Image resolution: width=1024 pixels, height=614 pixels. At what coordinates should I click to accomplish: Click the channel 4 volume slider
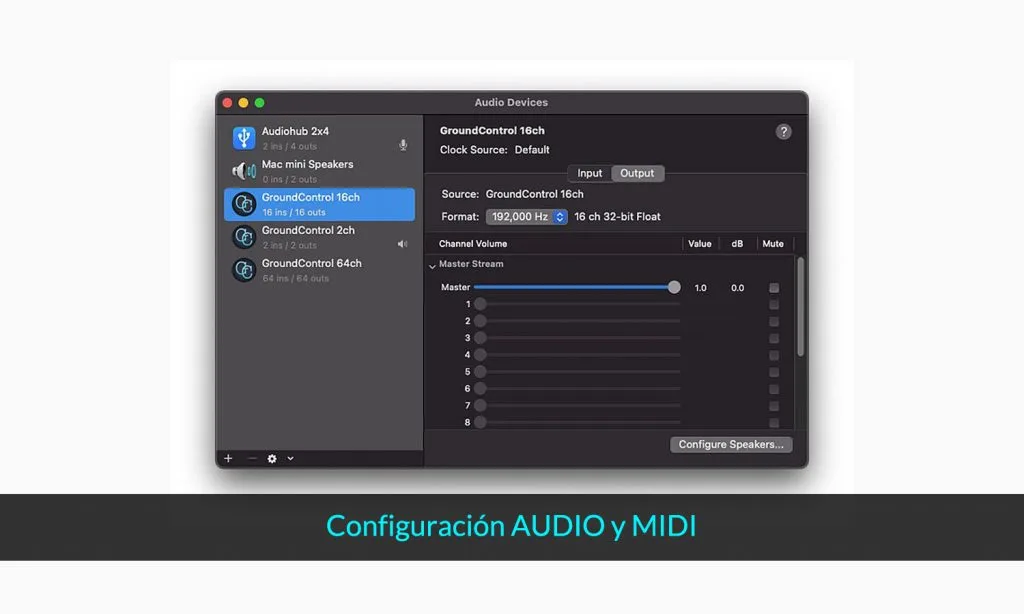click(577, 355)
